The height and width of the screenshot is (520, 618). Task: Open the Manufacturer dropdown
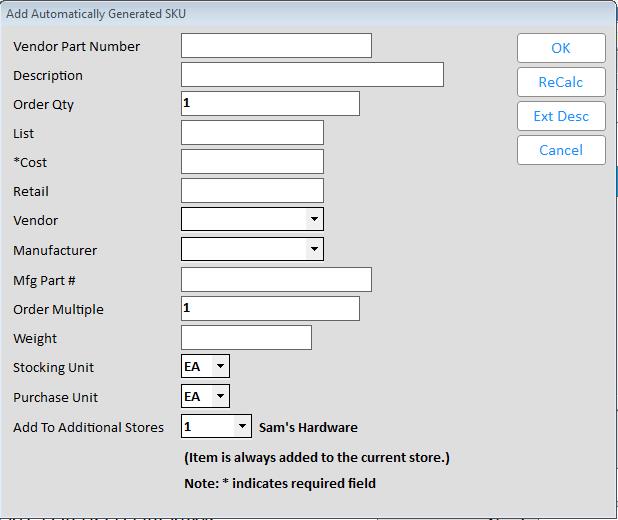click(314, 249)
